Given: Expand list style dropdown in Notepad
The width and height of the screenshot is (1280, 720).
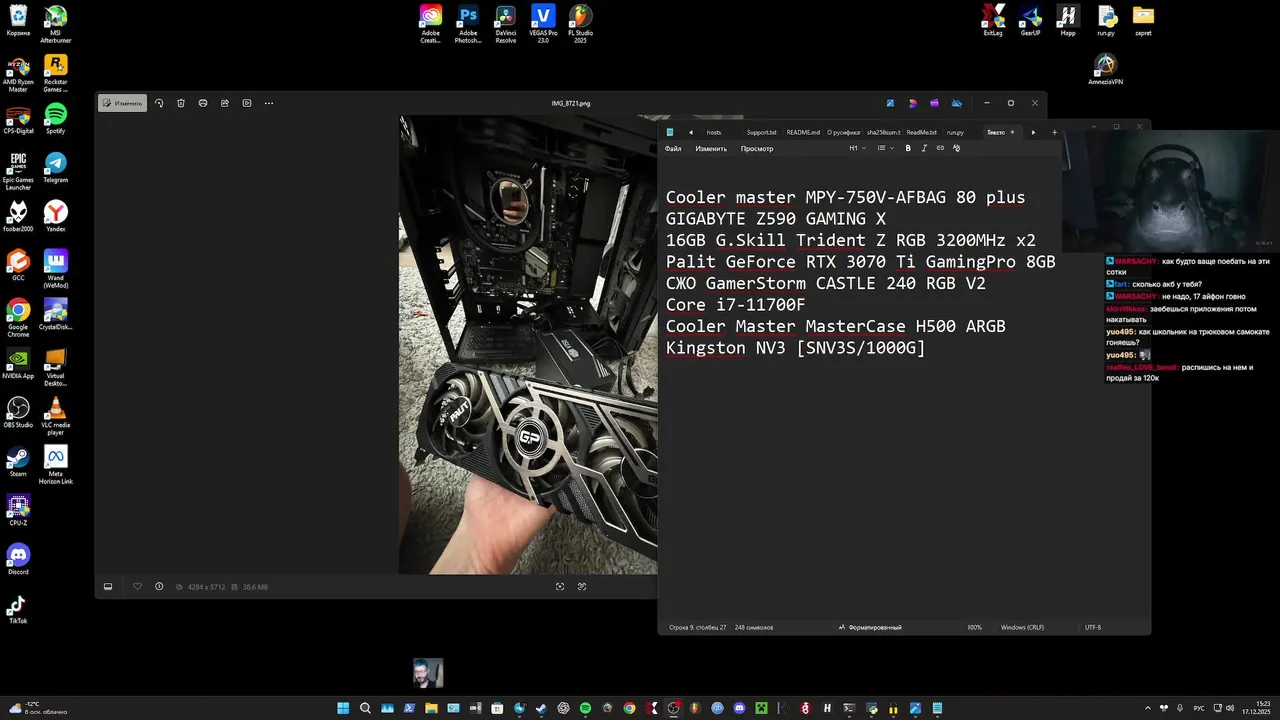Looking at the screenshot, I should (x=886, y=148).
